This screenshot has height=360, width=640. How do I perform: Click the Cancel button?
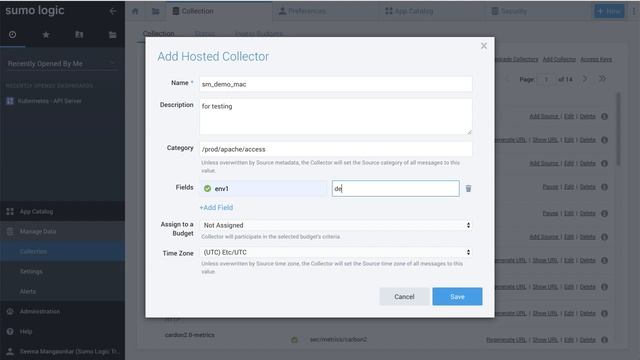[x=404, y=297]
